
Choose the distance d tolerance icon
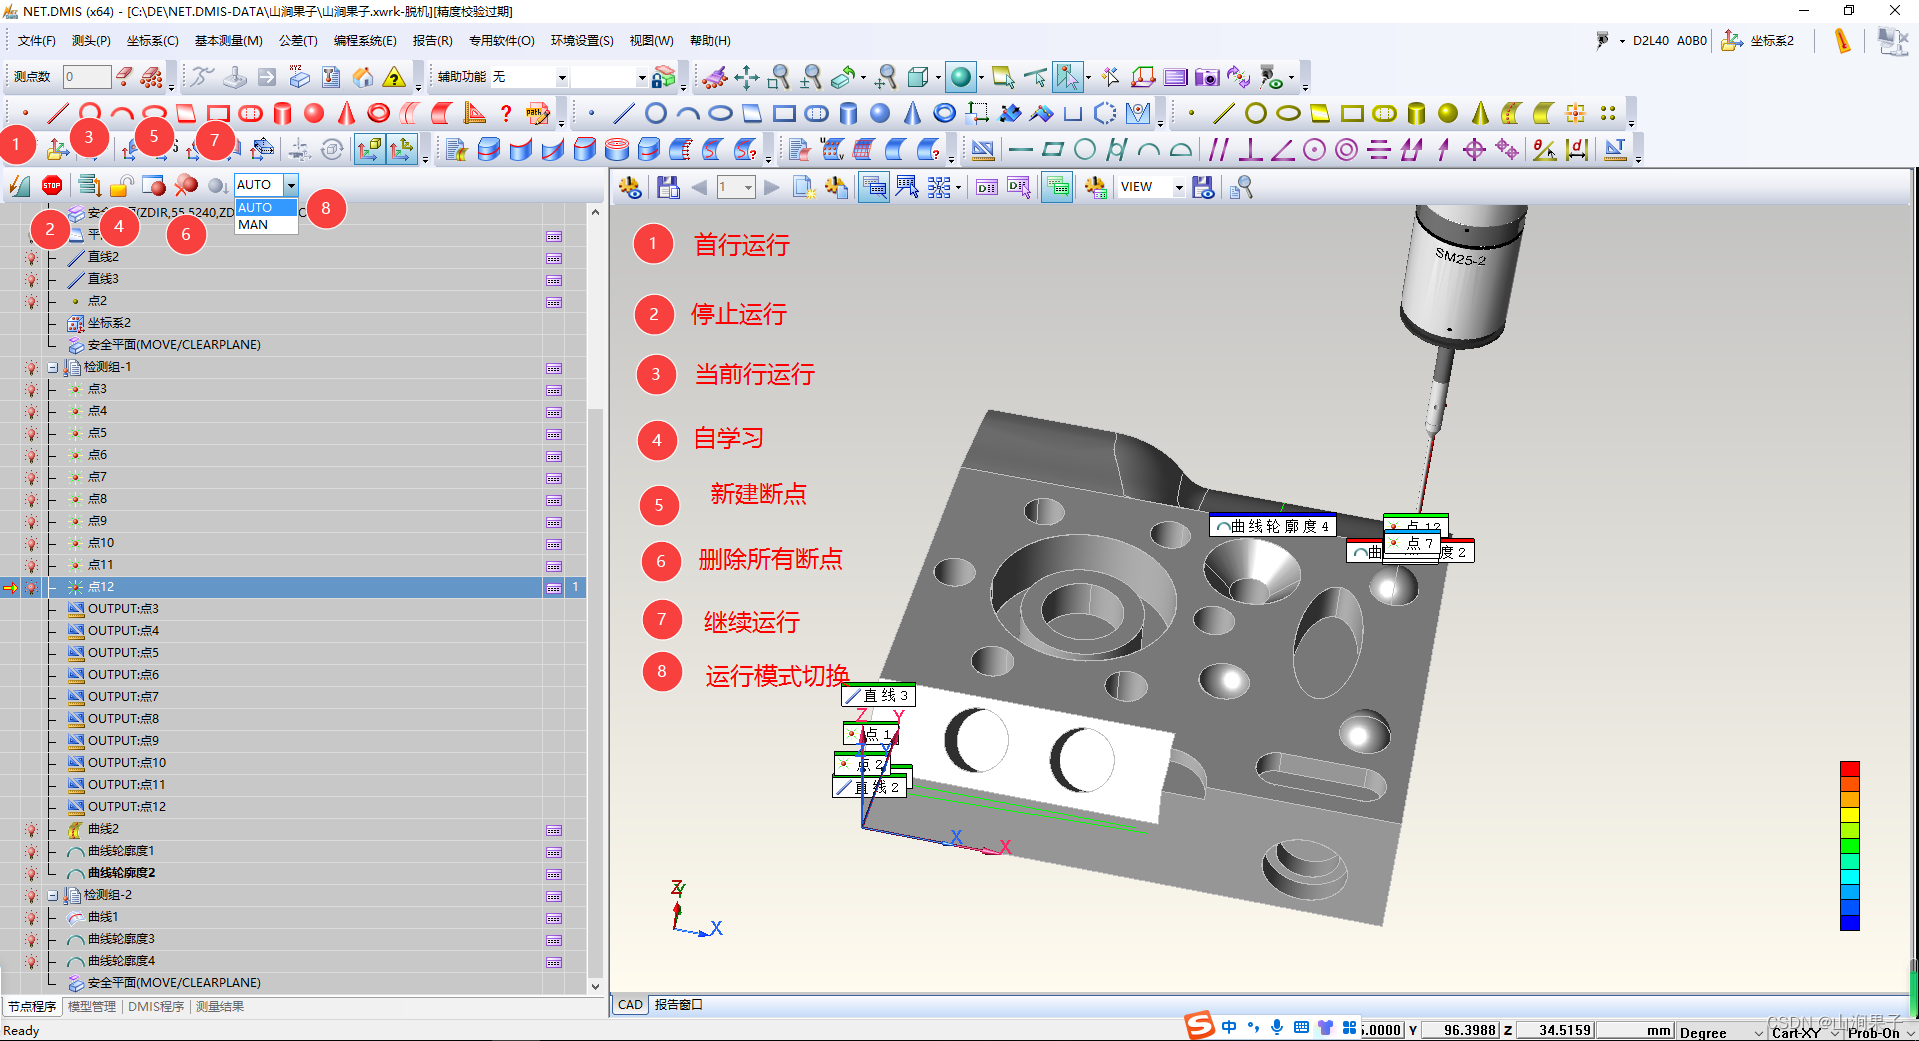1577,150
